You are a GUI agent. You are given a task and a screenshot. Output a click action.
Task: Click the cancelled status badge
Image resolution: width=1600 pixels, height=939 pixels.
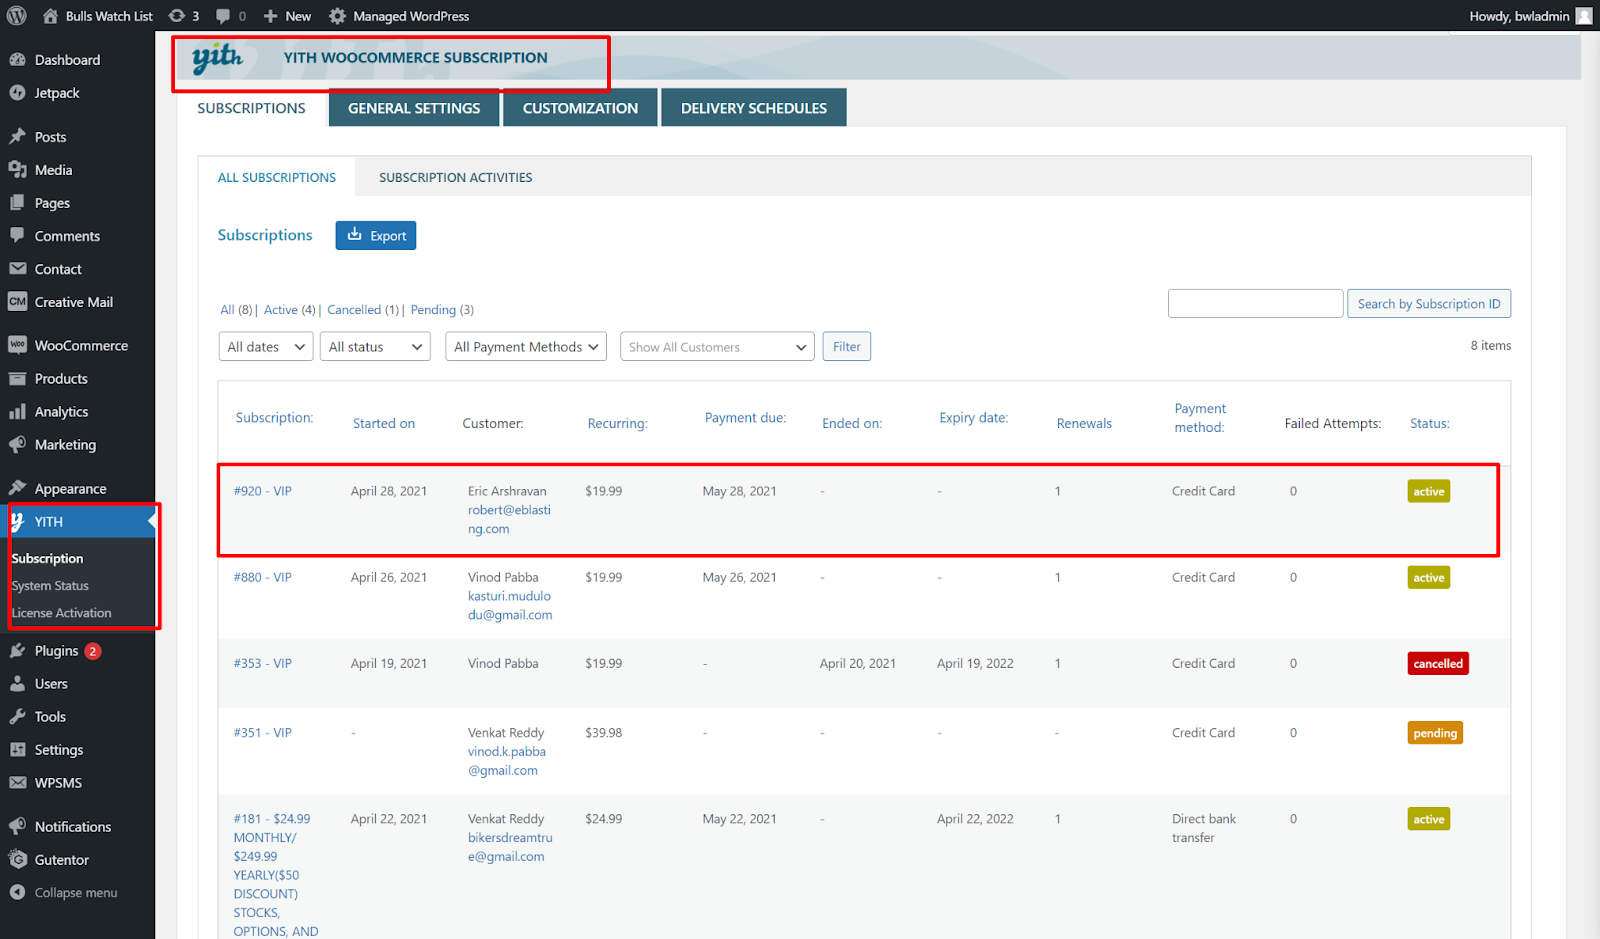[x=1438, y=664]
